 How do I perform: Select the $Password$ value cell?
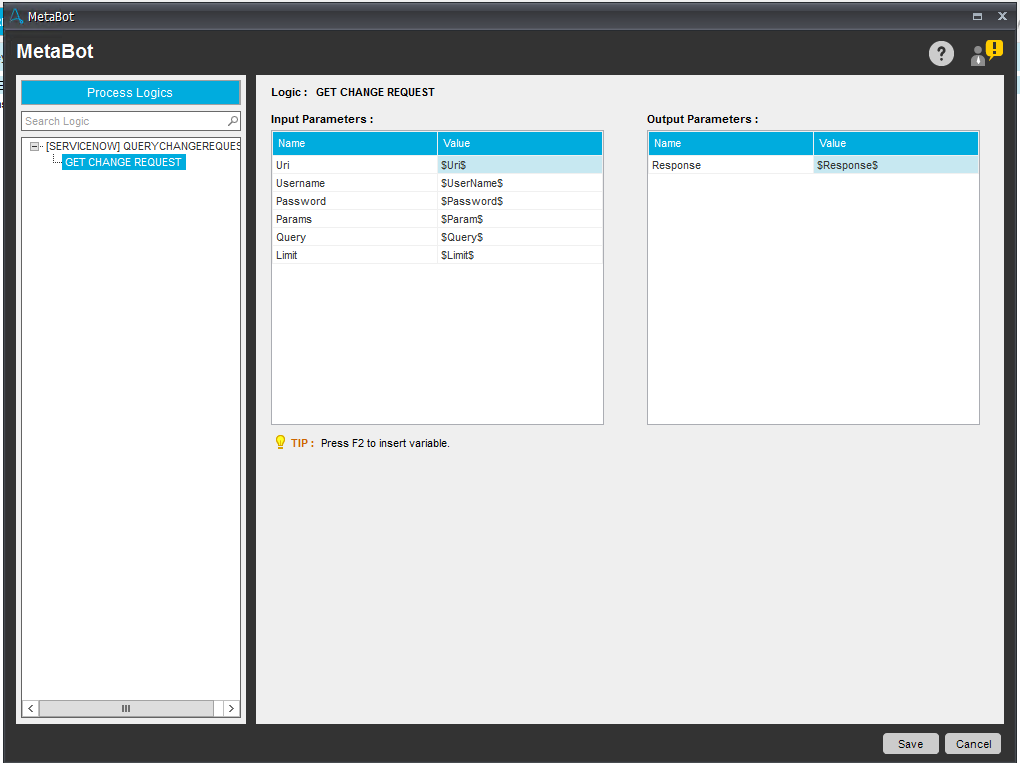tap(519, 201)
